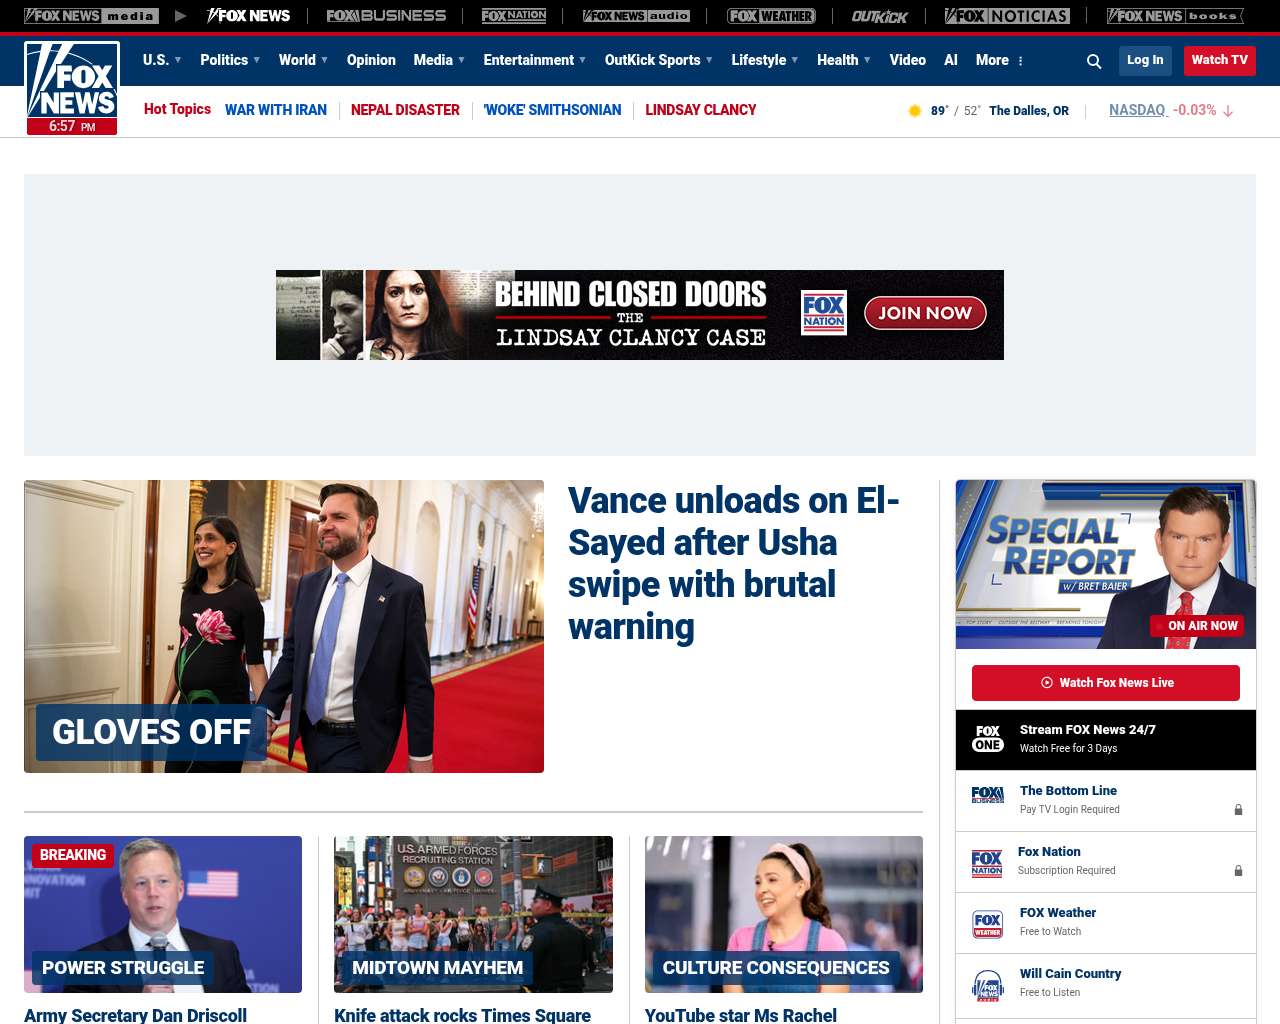The width and height of the screenshot is (1280, 1024).
Task: Open the Vance and Usha lead photo
Action: [x=284, y=626]
